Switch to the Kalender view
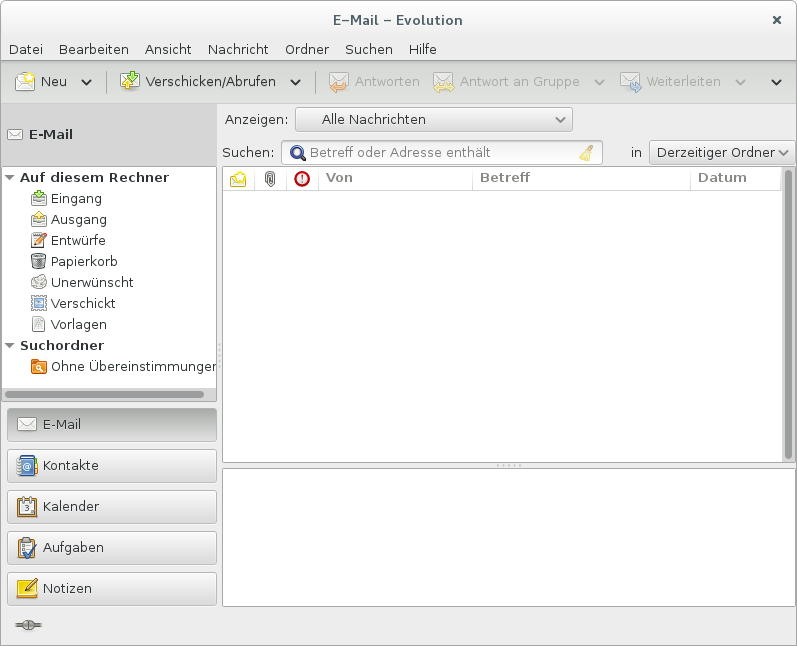This screenshot has height=646, width=797. tap(111, 507)
